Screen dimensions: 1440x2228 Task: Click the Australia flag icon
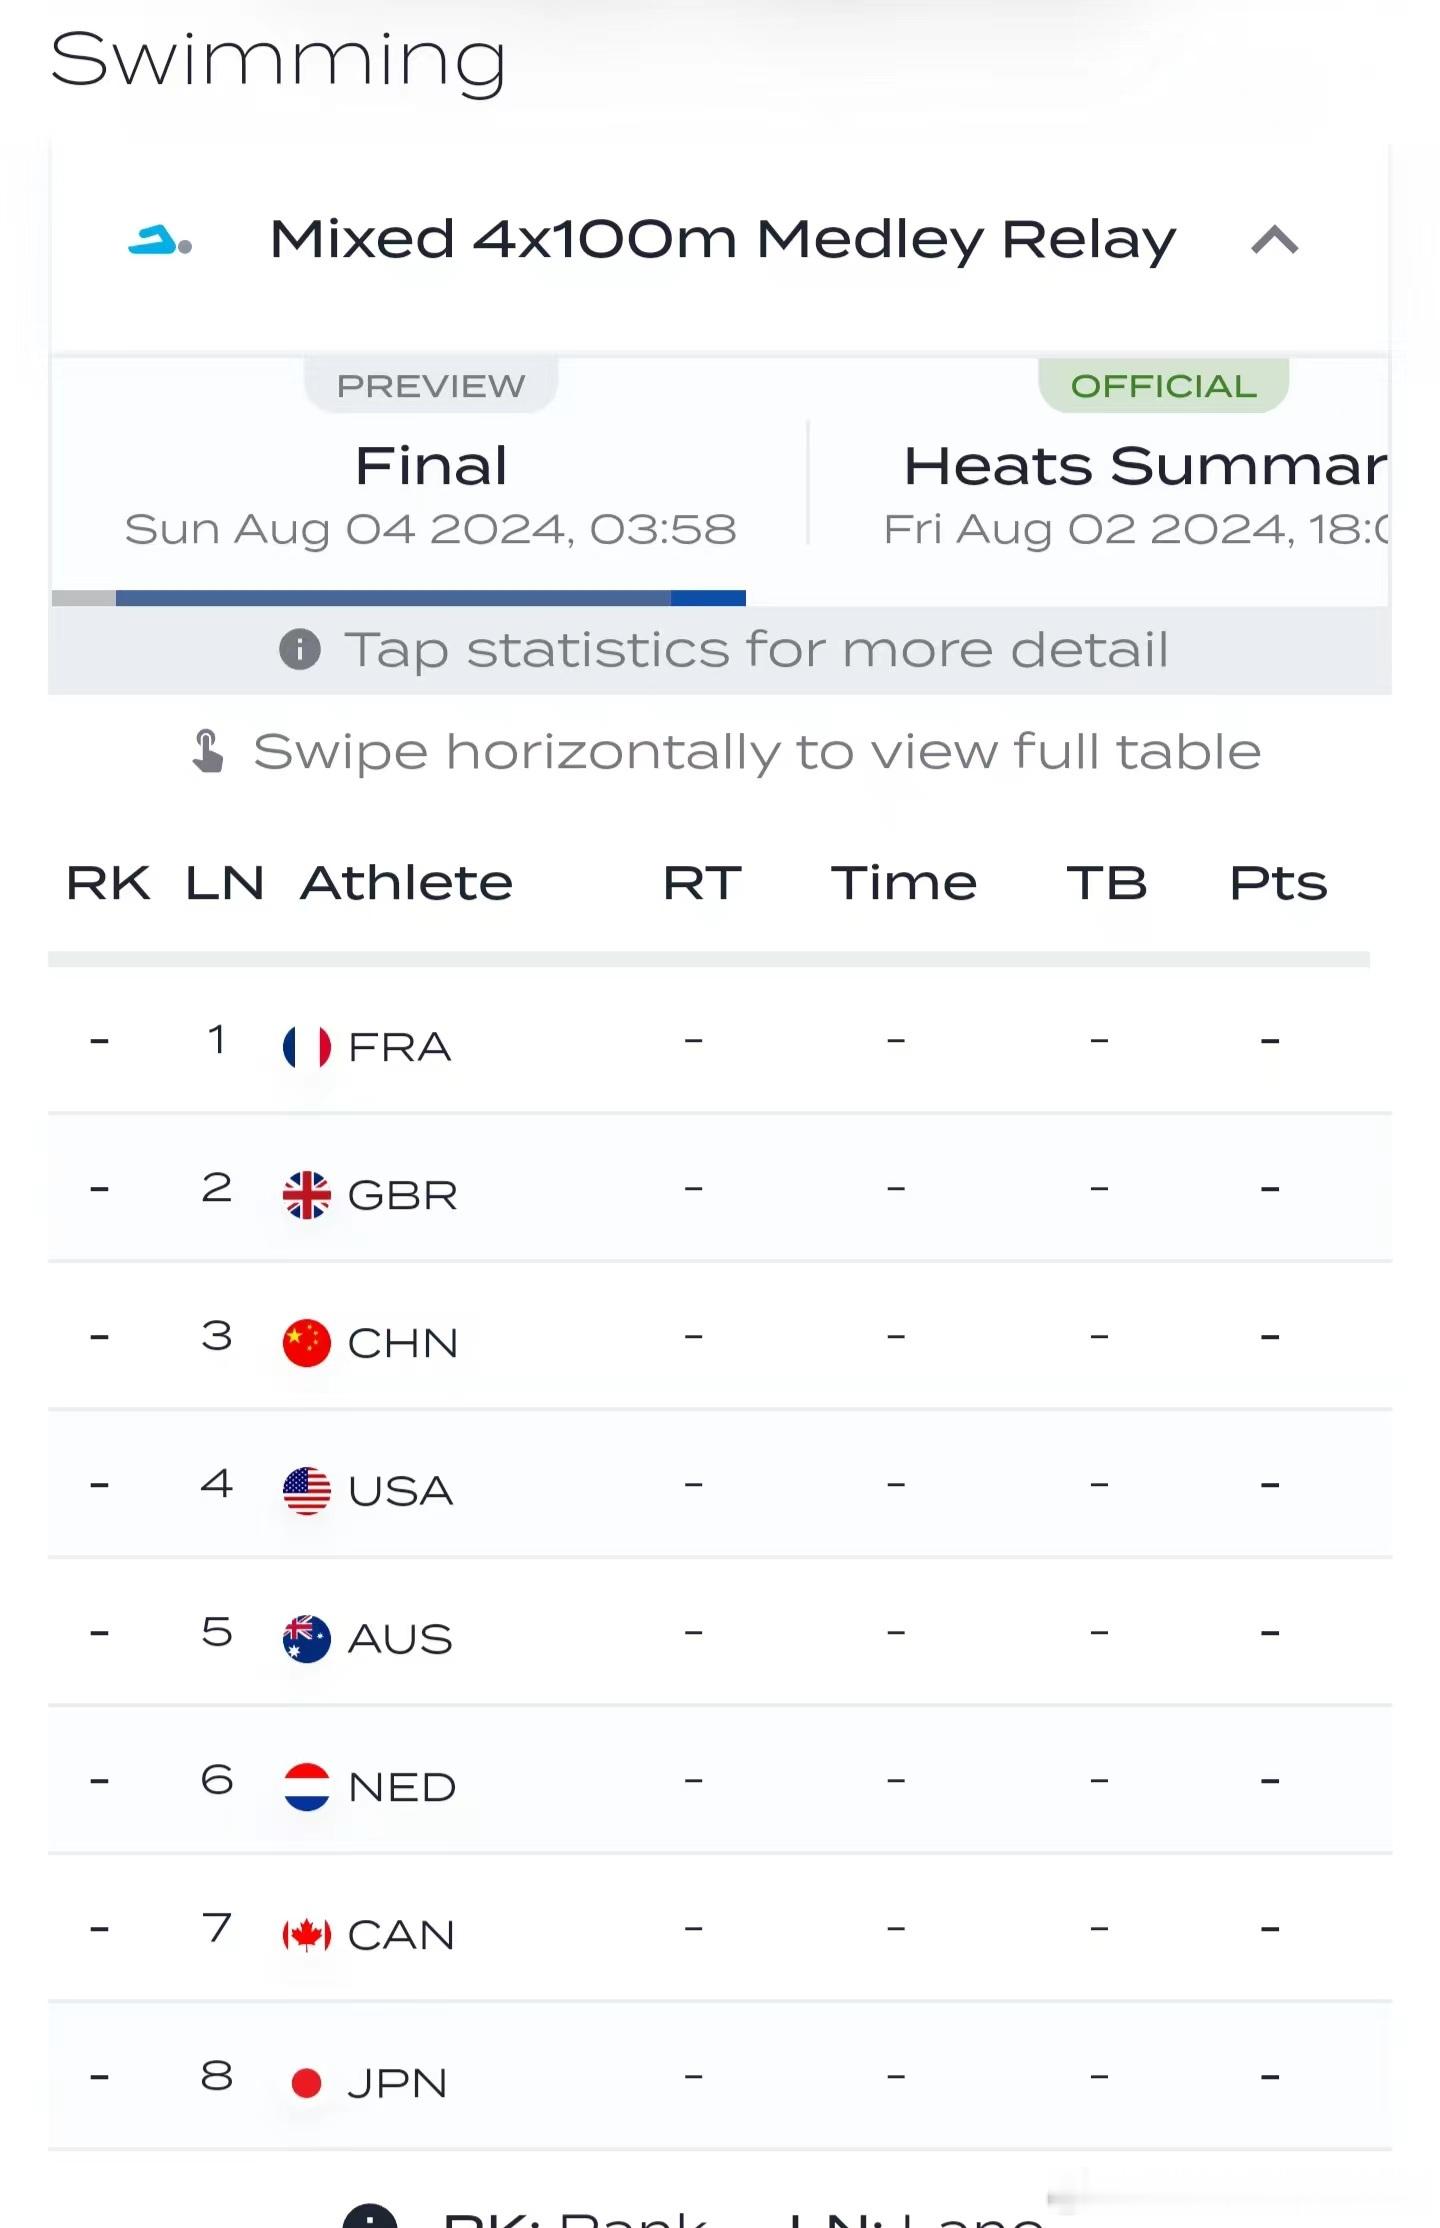307,1639
